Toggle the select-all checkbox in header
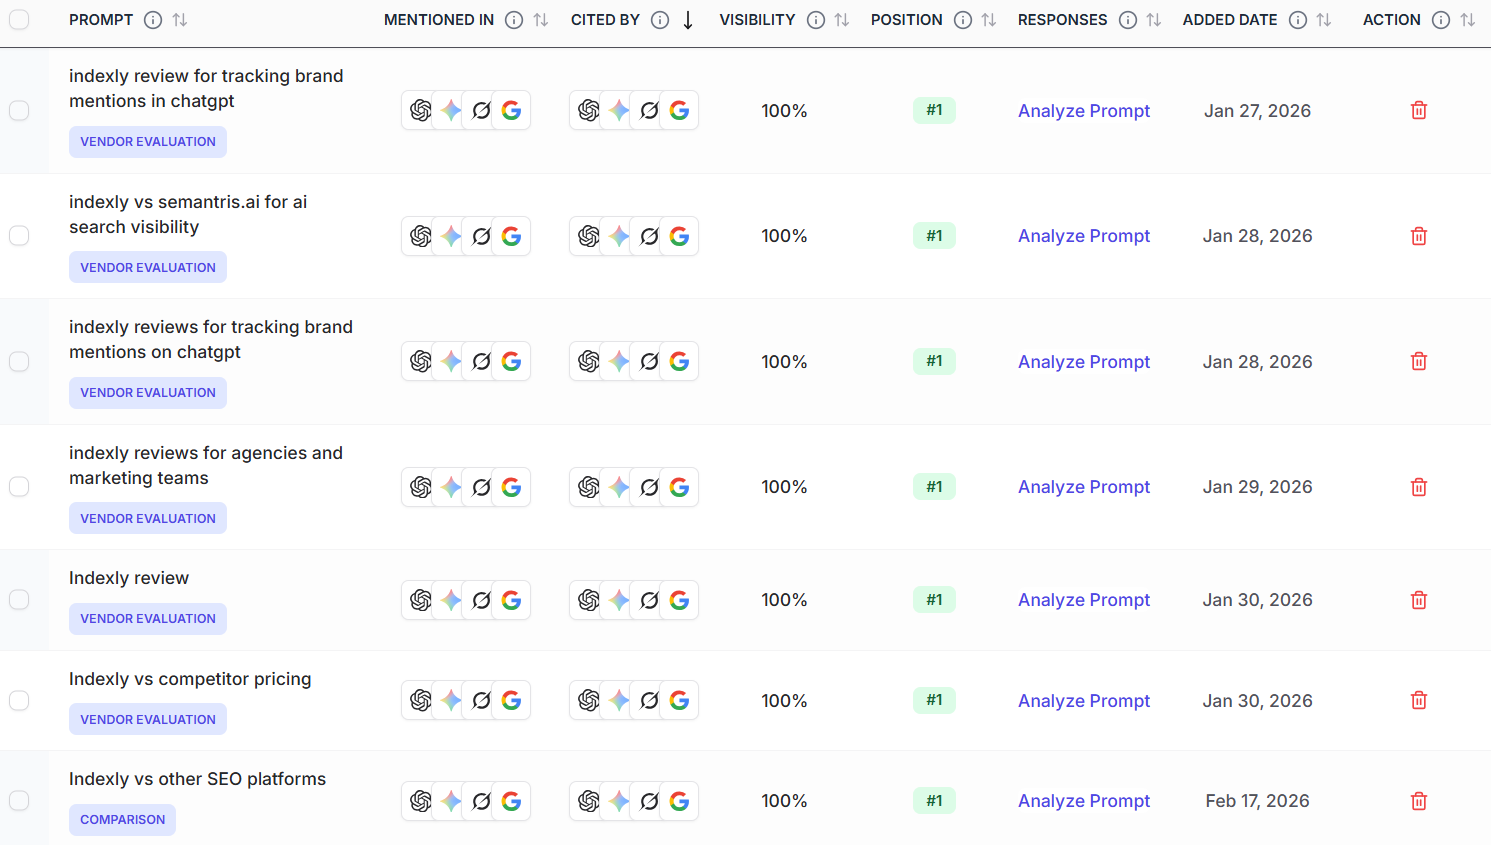The width and height of the screenshot is (1491, 845). (19, 19)
